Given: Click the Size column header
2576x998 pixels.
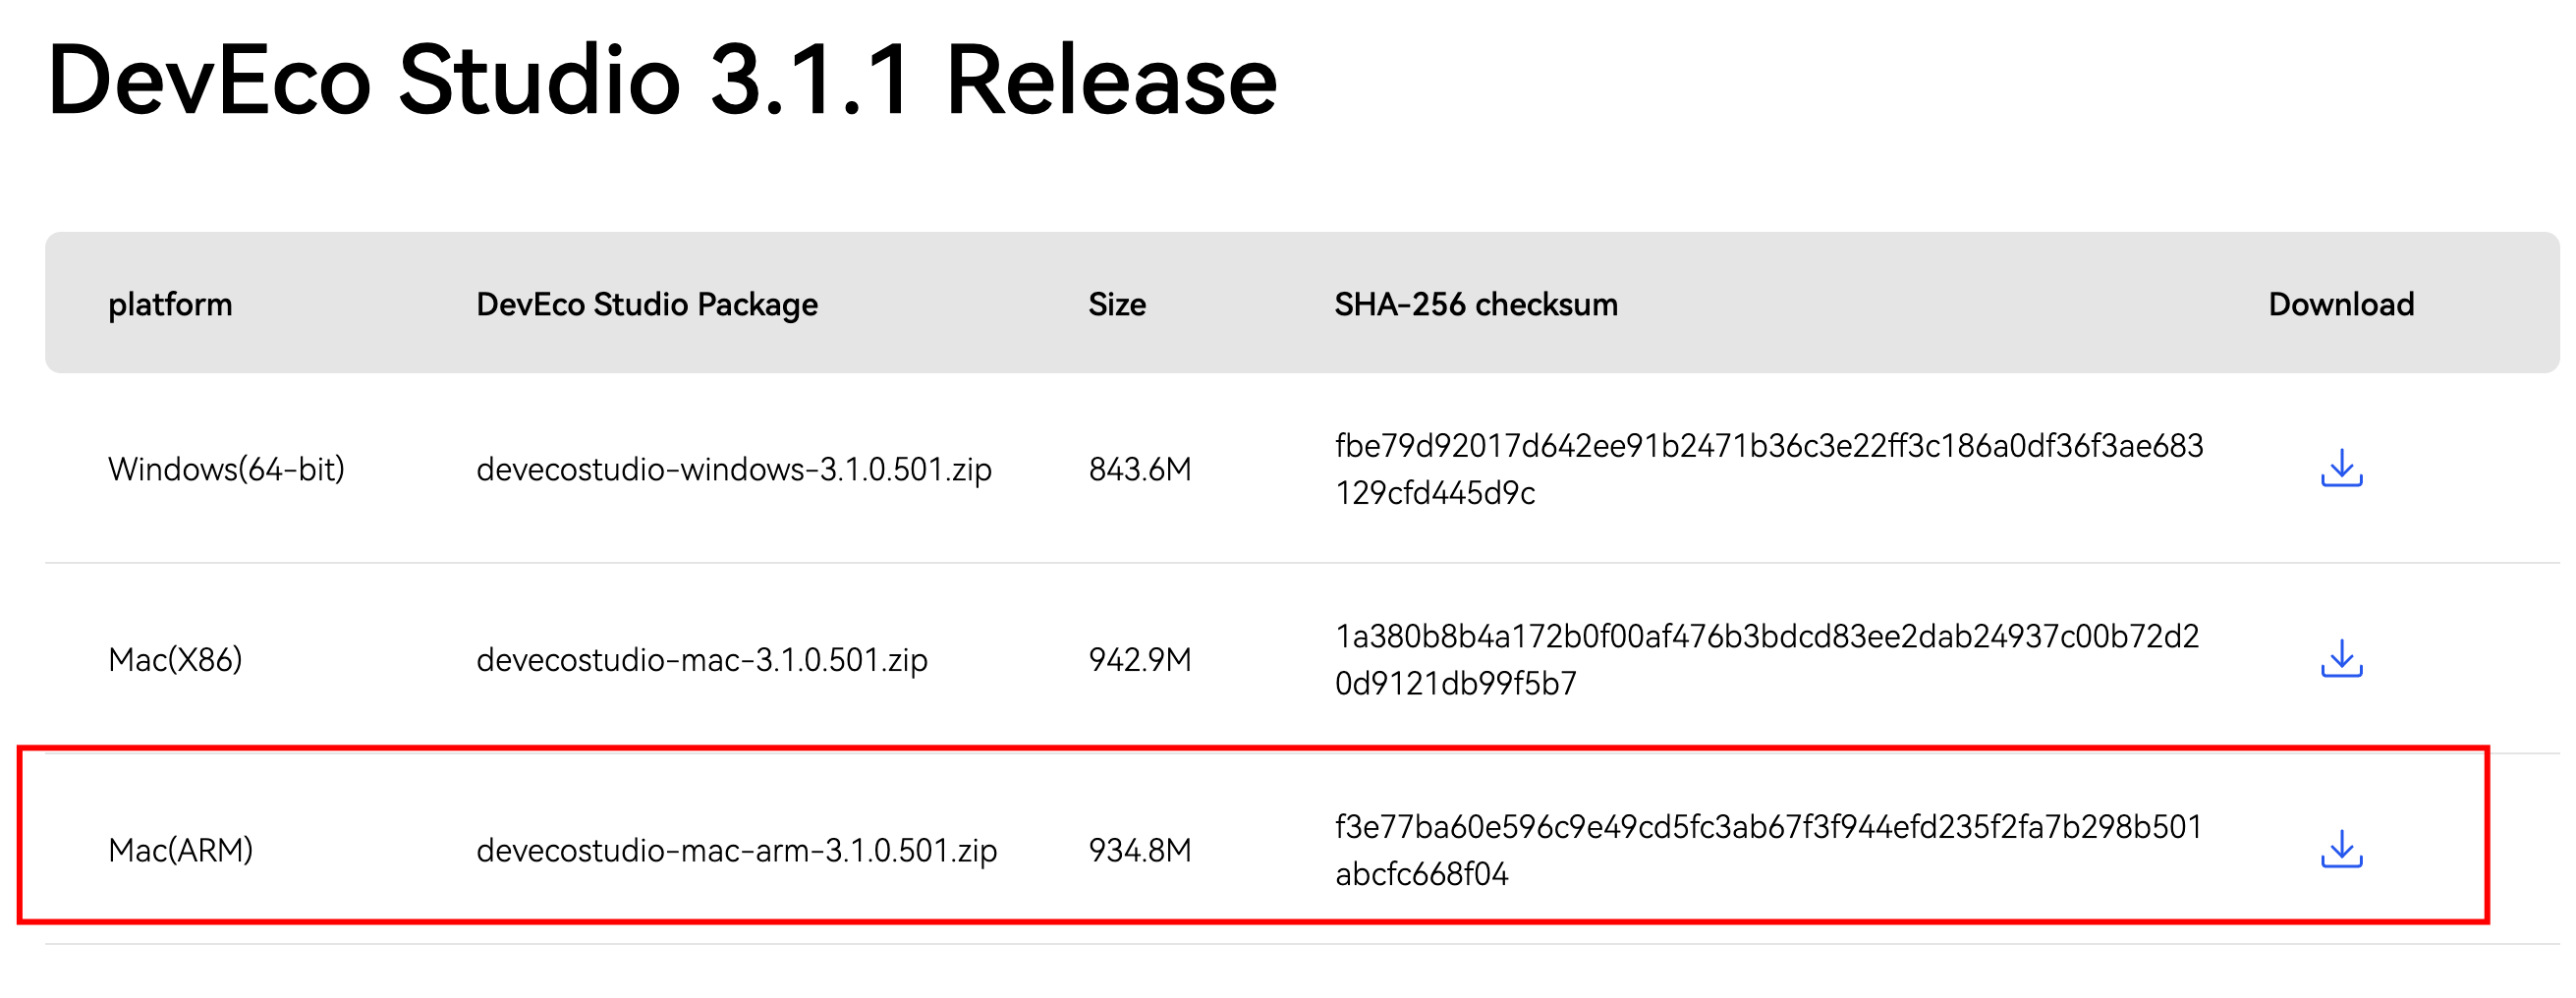Looking at the screenshot, I should tap(1117, 304).
